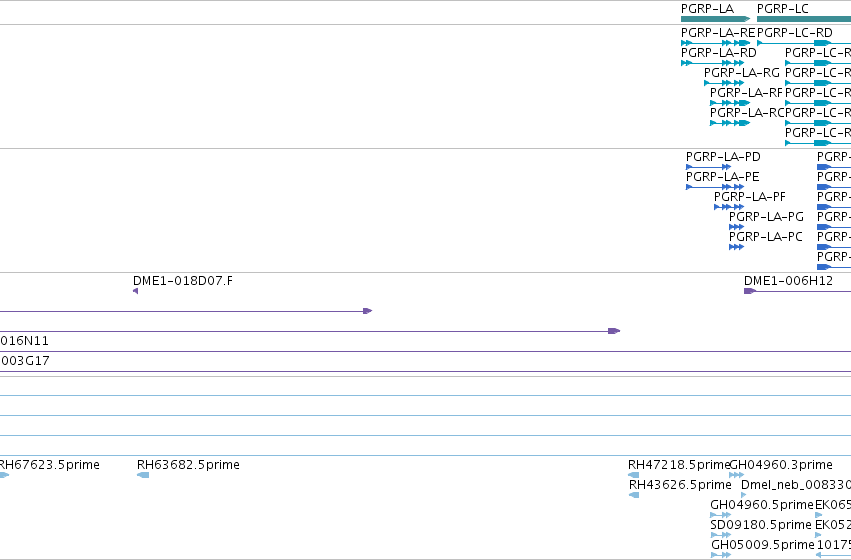
Task: Click the GH04960.5prime EST label
Action: click(x=762, y=505)
